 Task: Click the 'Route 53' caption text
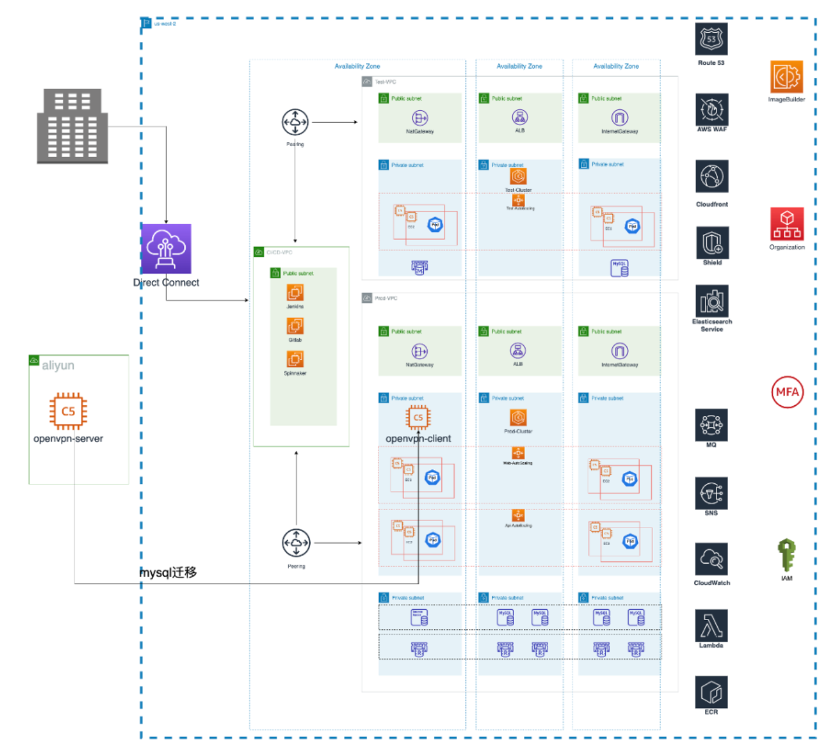point(711,63)
